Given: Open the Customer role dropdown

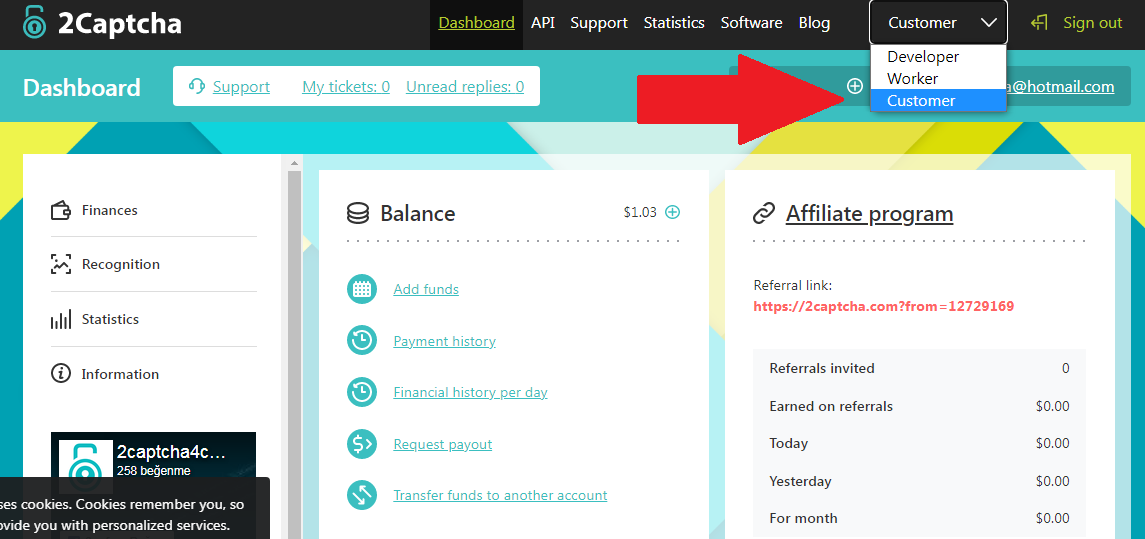Looking at the screenshot, I should 938,23.
